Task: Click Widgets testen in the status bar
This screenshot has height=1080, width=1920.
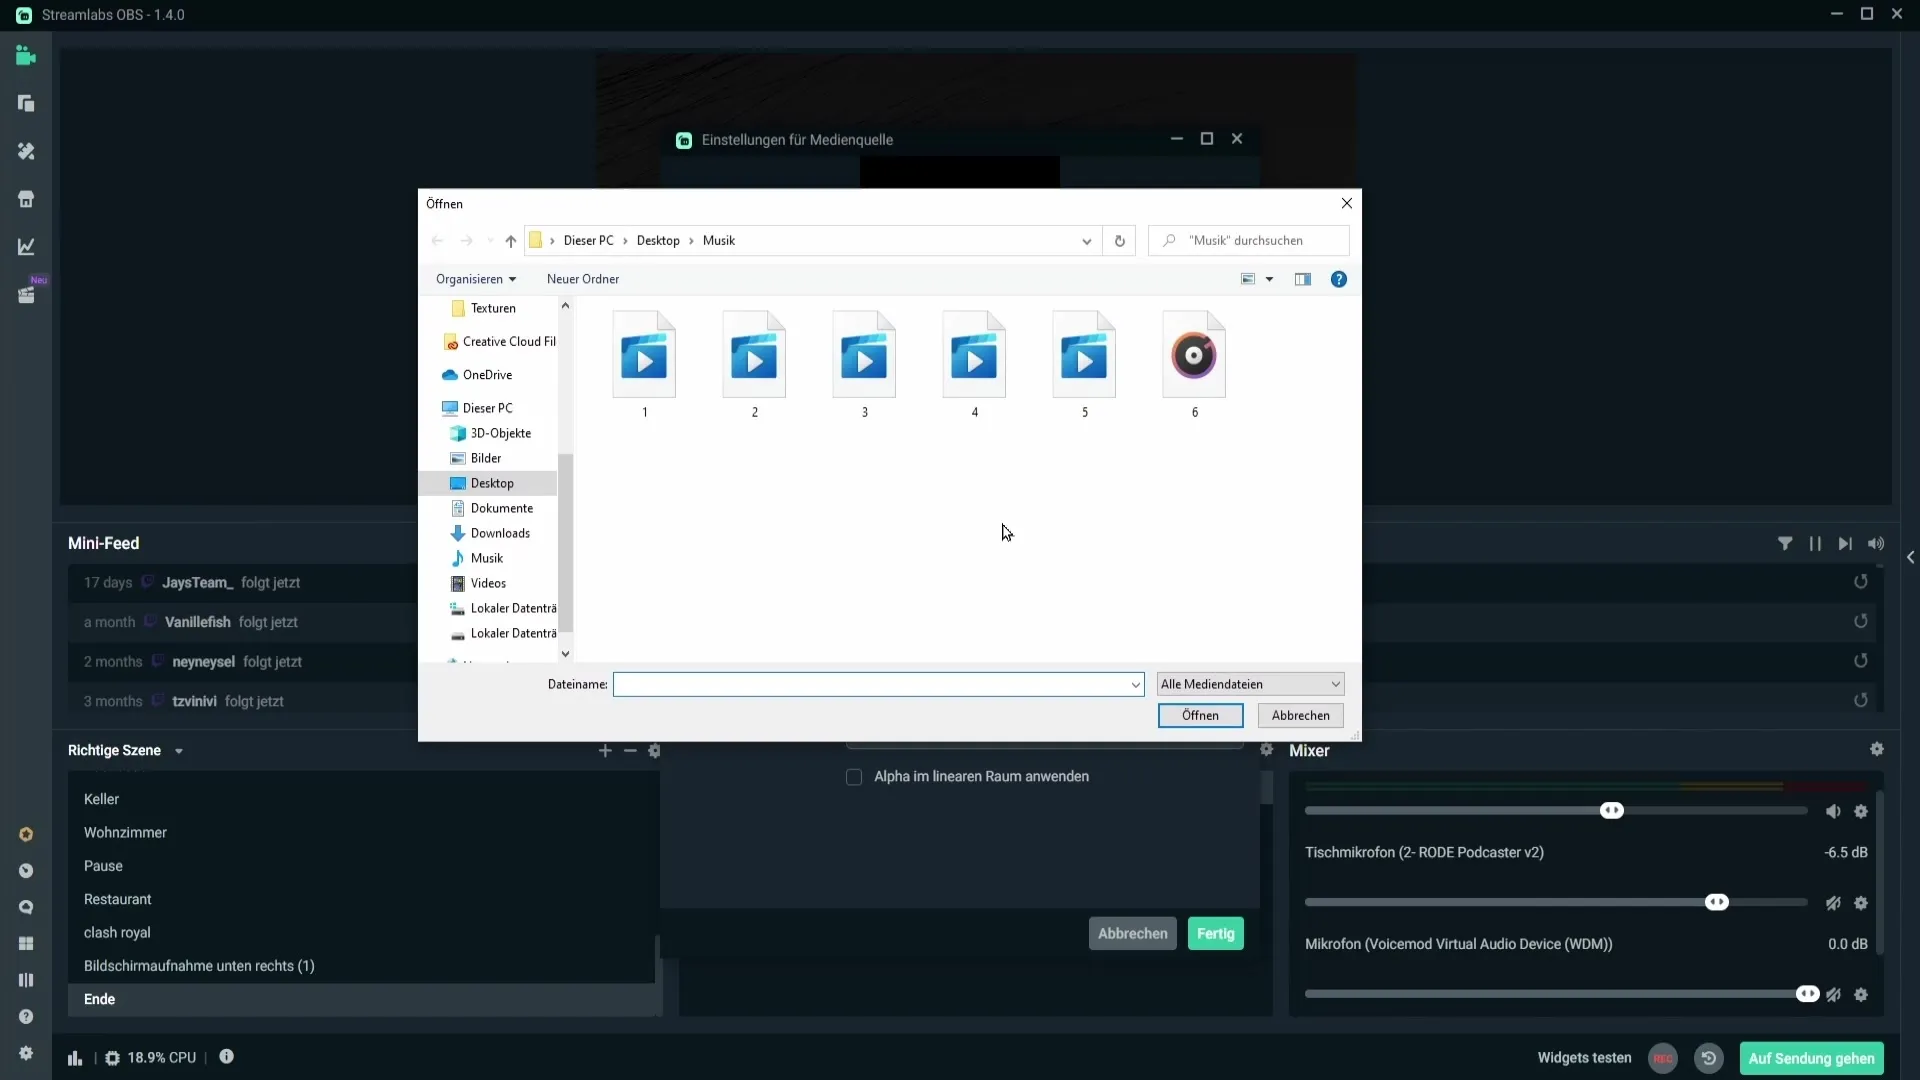Action: click(x=1584, y=1058)
